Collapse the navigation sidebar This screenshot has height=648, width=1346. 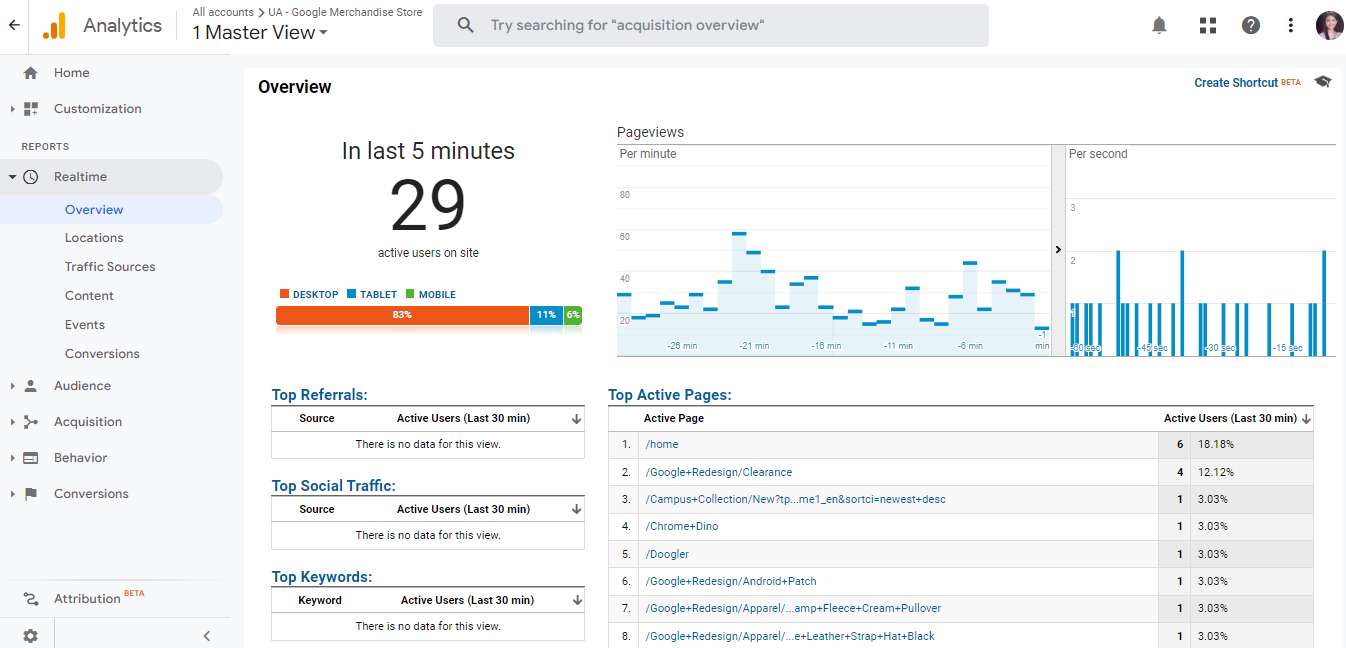coord(207,635)
